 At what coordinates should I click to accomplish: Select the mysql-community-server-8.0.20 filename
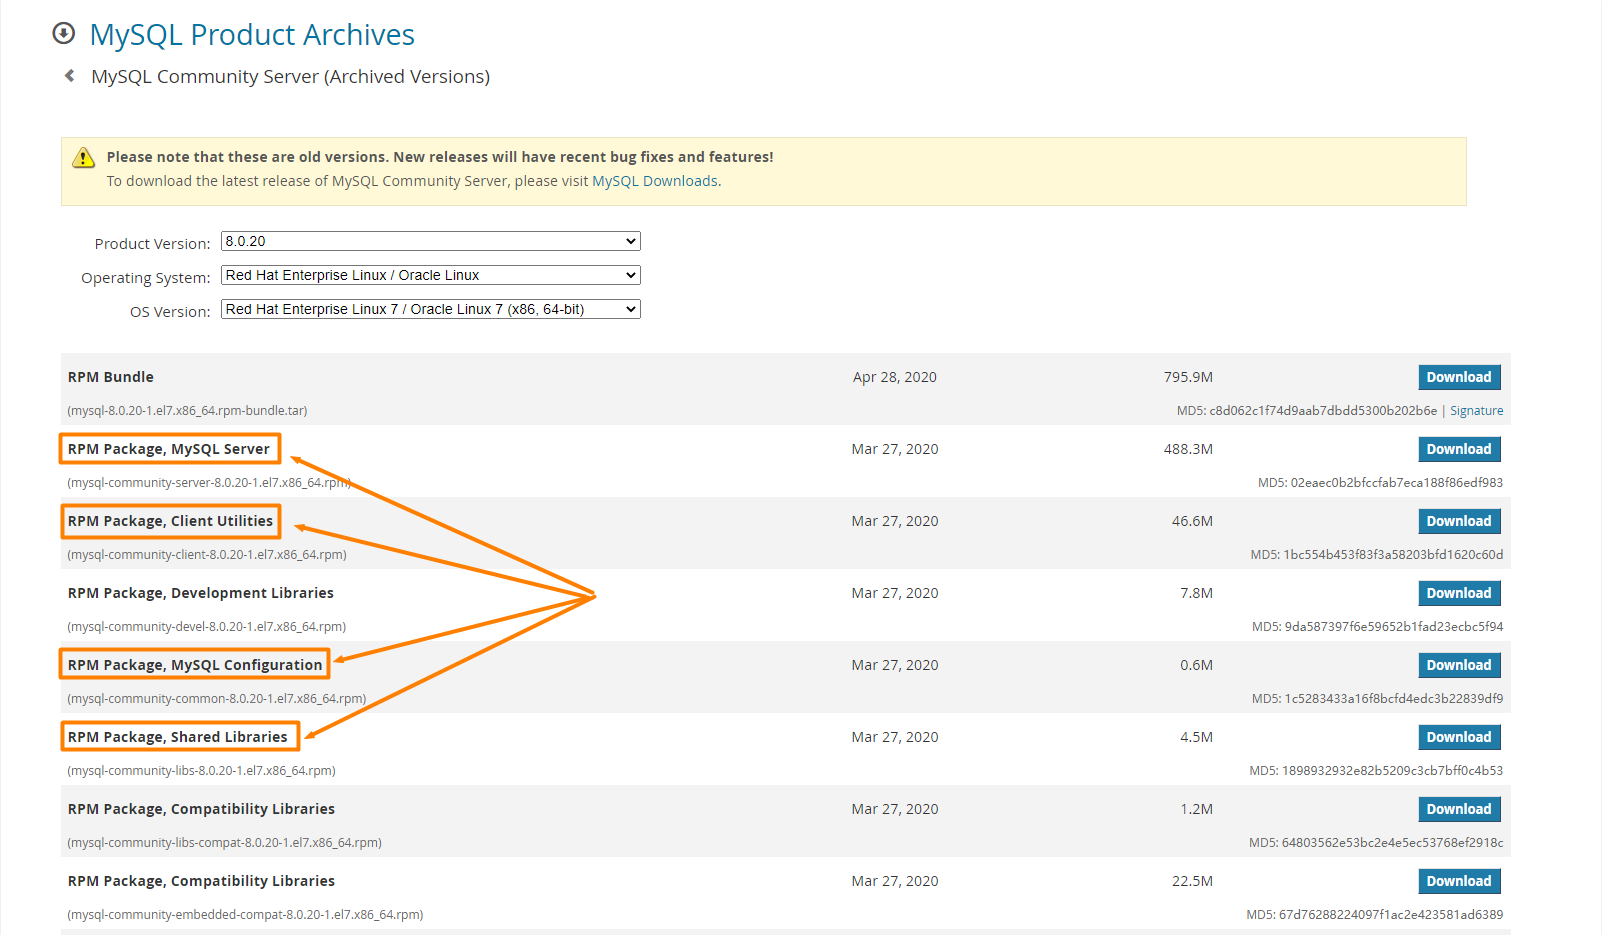pyautogui.click(x=209, y=483)
